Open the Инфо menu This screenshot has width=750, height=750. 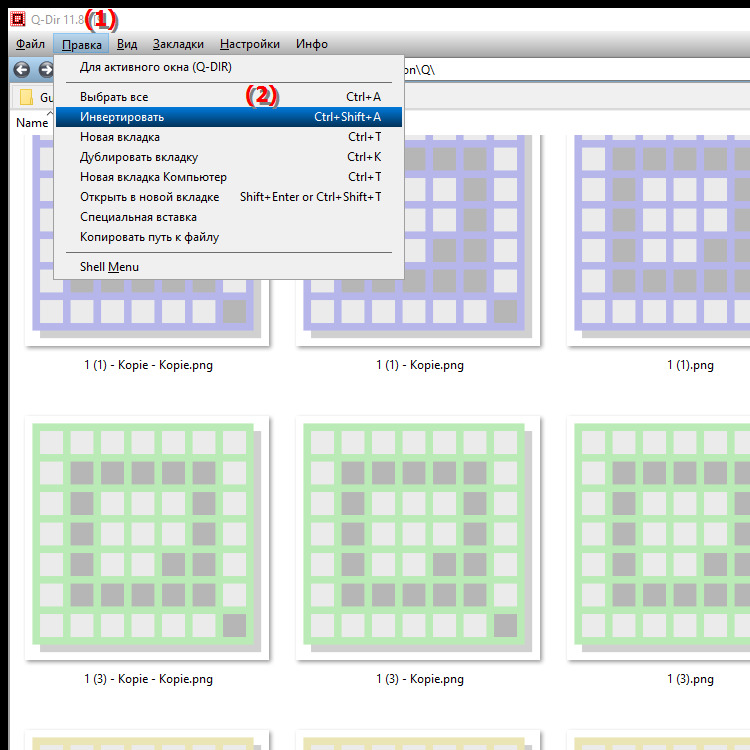point(312,44)
